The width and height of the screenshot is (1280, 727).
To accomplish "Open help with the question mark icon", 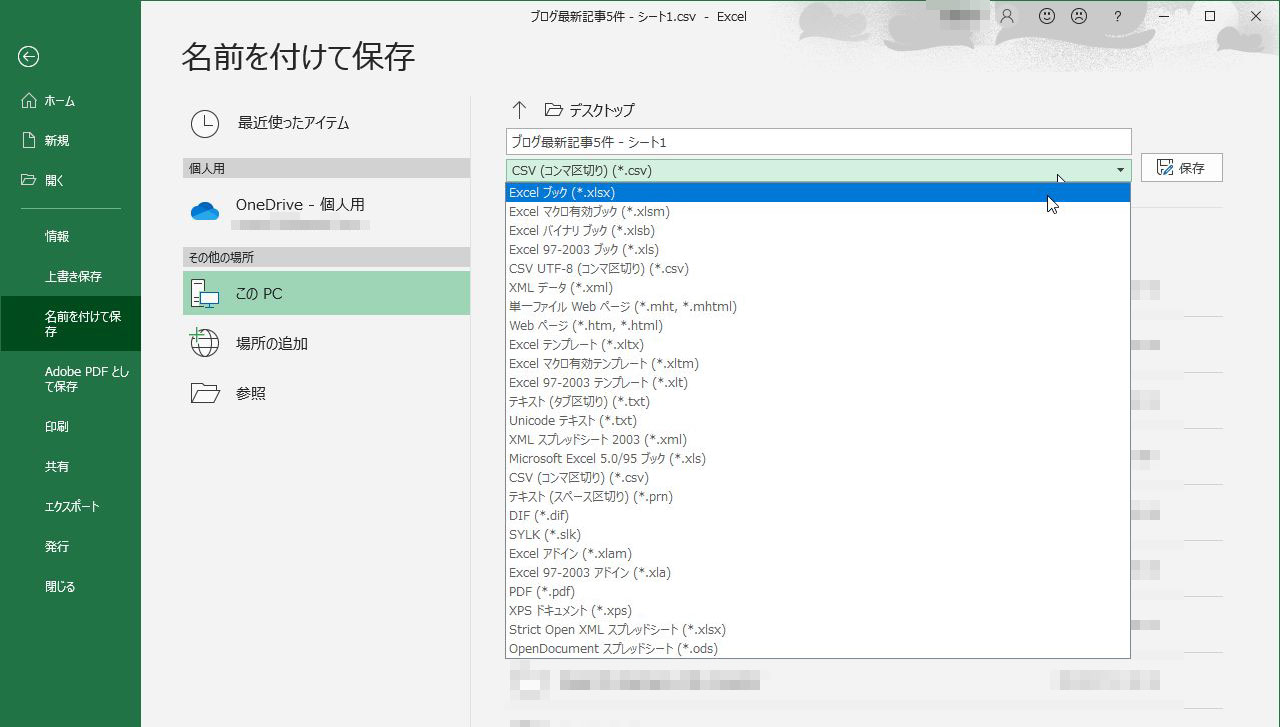I will coord(1117,16).
